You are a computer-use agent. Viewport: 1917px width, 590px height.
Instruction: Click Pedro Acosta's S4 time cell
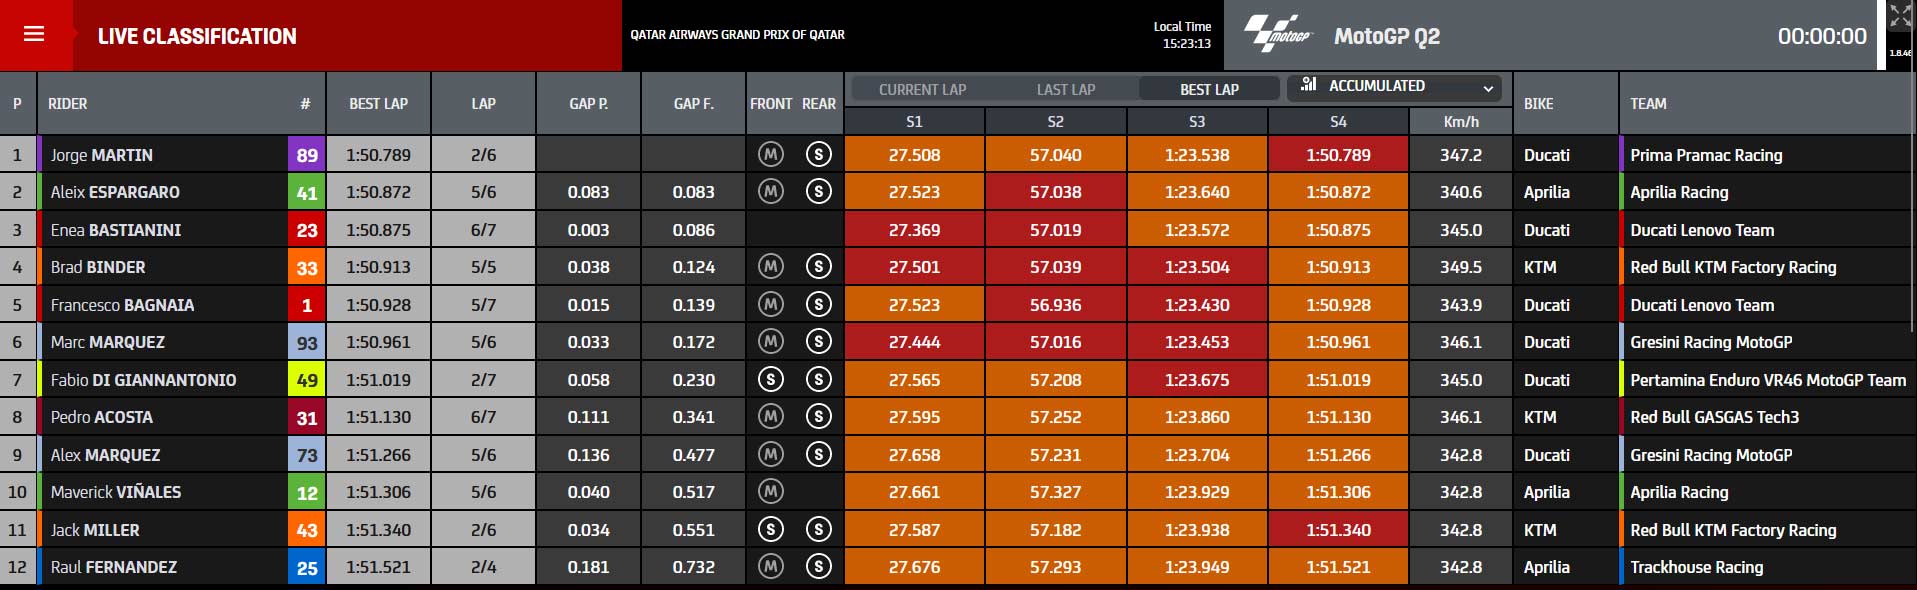pos(1338,417)
